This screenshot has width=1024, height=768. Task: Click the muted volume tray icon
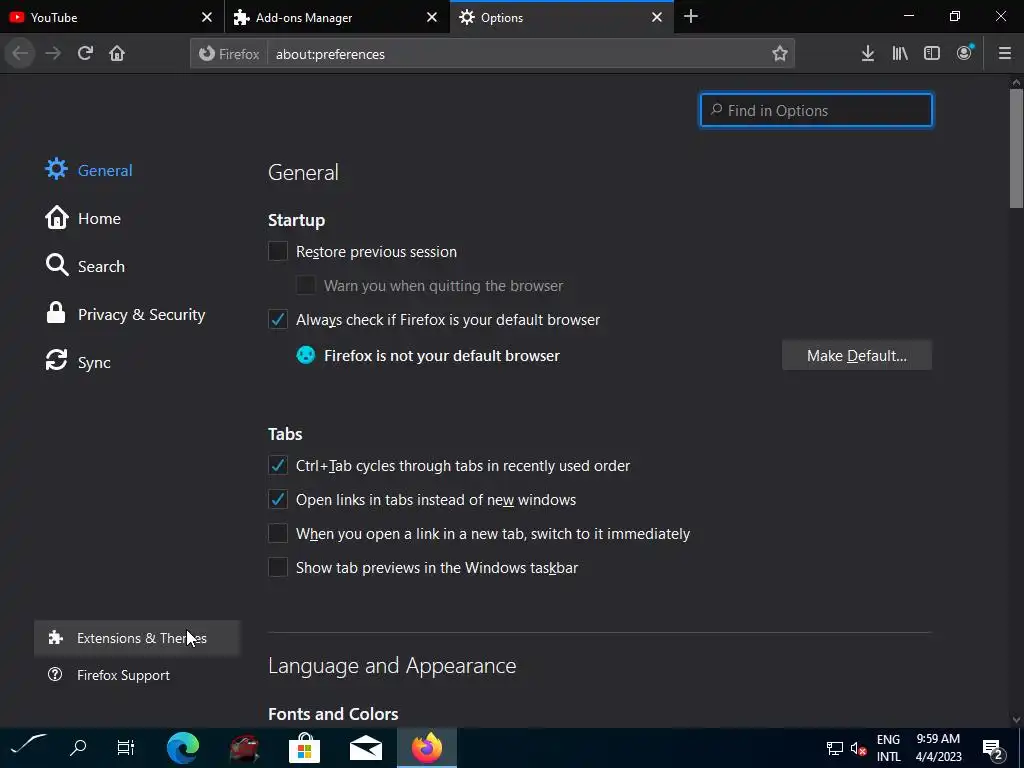858,748
